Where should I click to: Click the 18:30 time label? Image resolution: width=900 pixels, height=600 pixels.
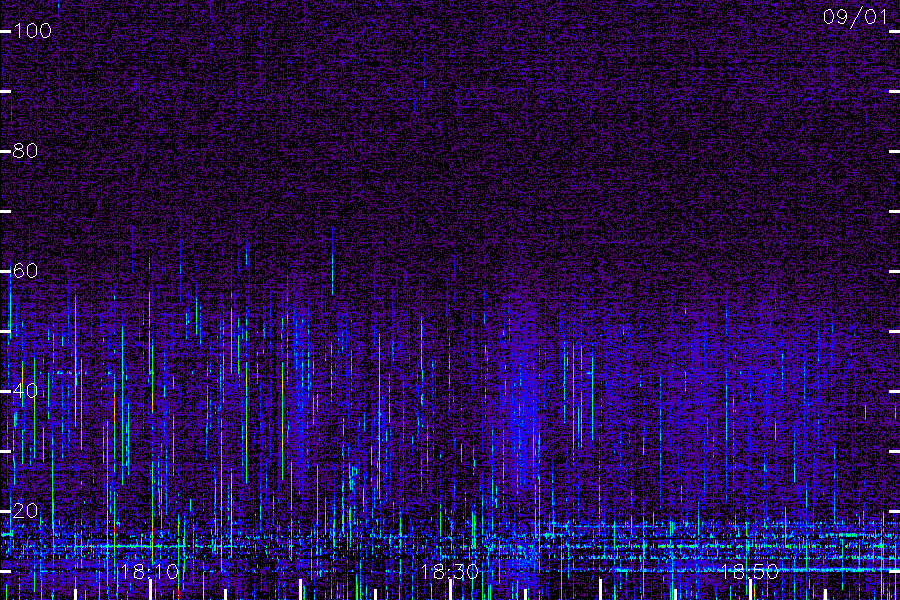point(449,571)
